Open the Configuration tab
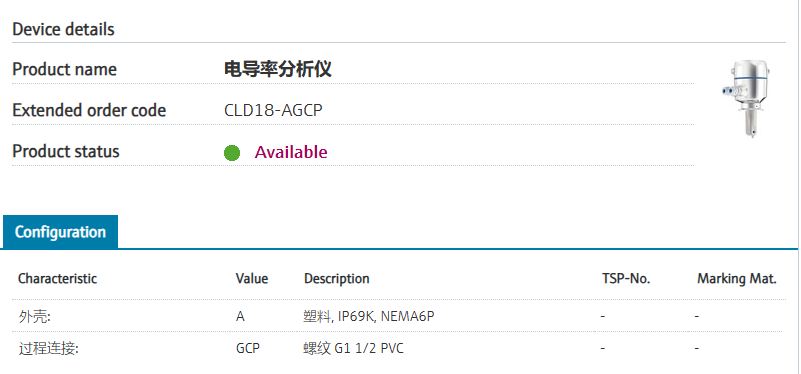Screen dimensions: 801x374 pos(60,232)
